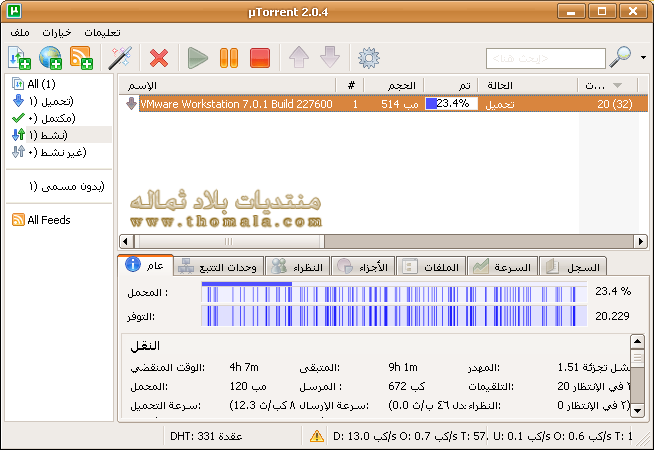This screenshot has height=450, width=654.
Task: Click the orange Pause torrent button
Action: pyautogui.click(x=229, y=58)
